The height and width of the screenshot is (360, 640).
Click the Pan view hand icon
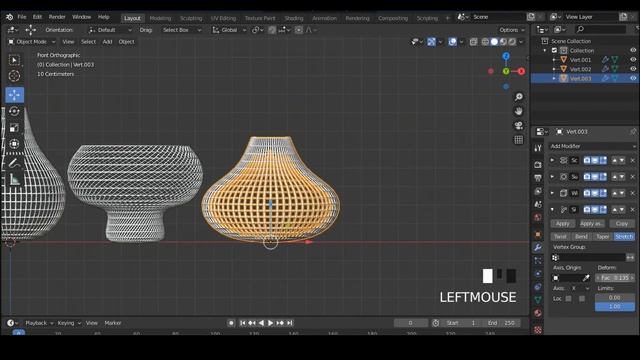click(x=518, y=111)
